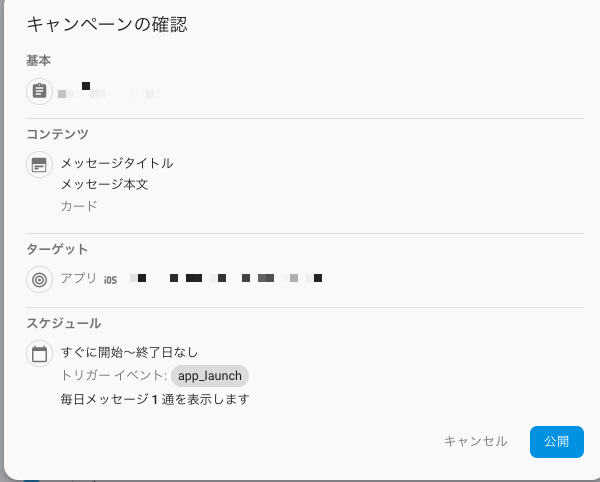The width and height of the screenshot is (600, 482).
Task: Click the app_launch trigger event chip
Action: point(210,376)
